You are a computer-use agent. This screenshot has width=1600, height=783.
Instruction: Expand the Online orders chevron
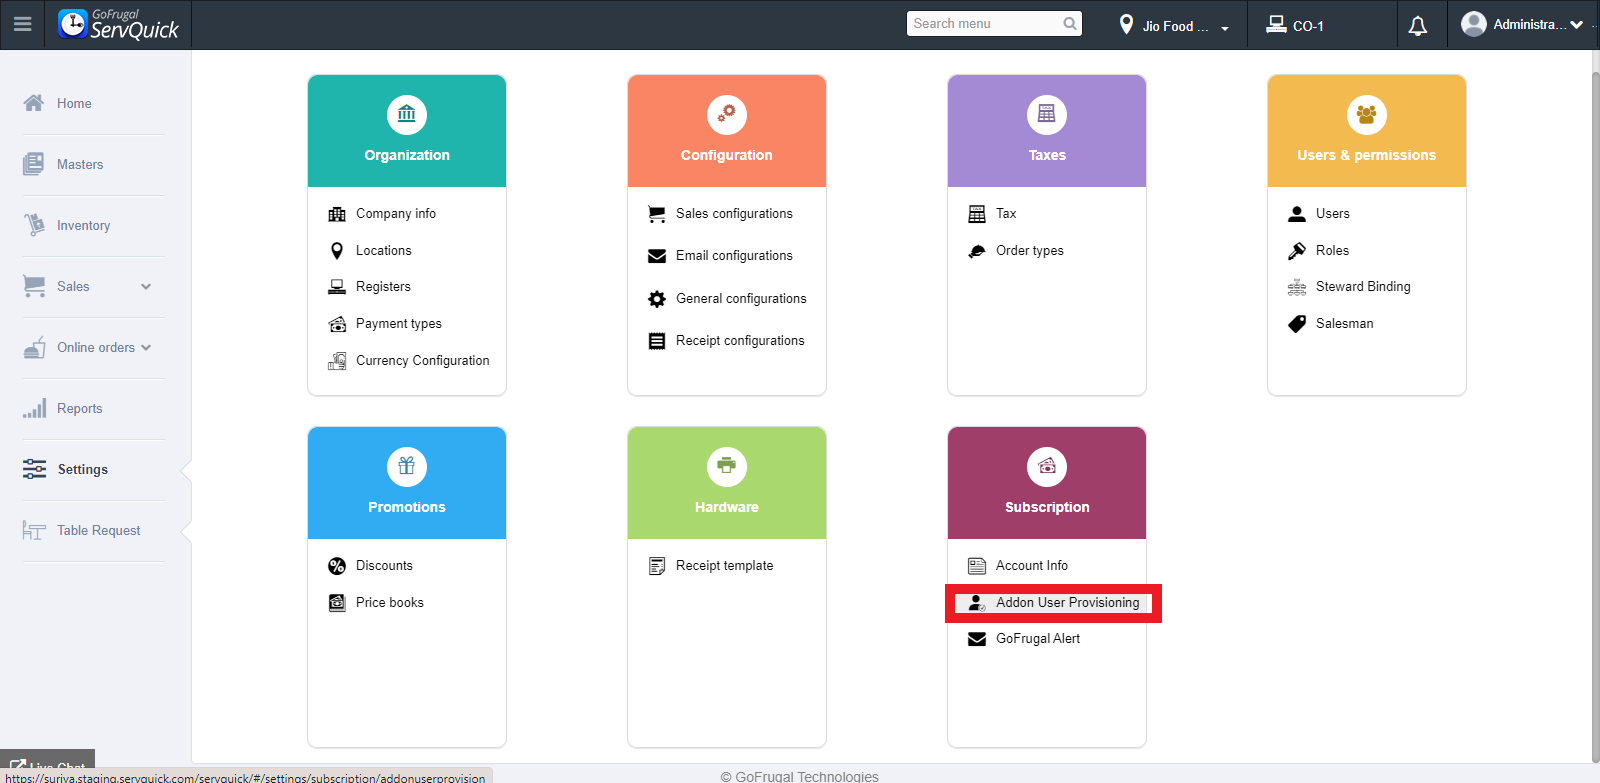146,348
